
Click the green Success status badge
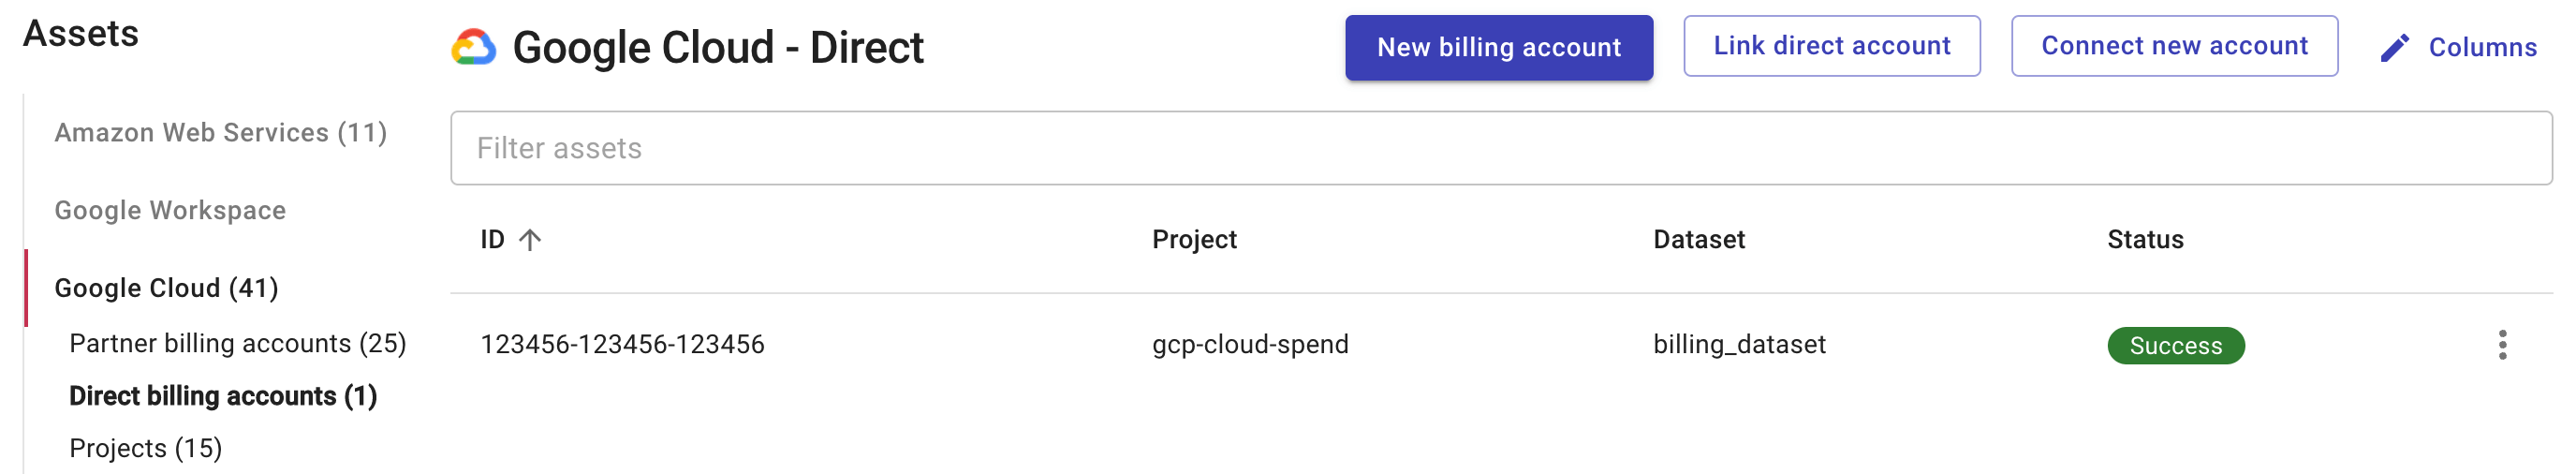(2175, 346)
